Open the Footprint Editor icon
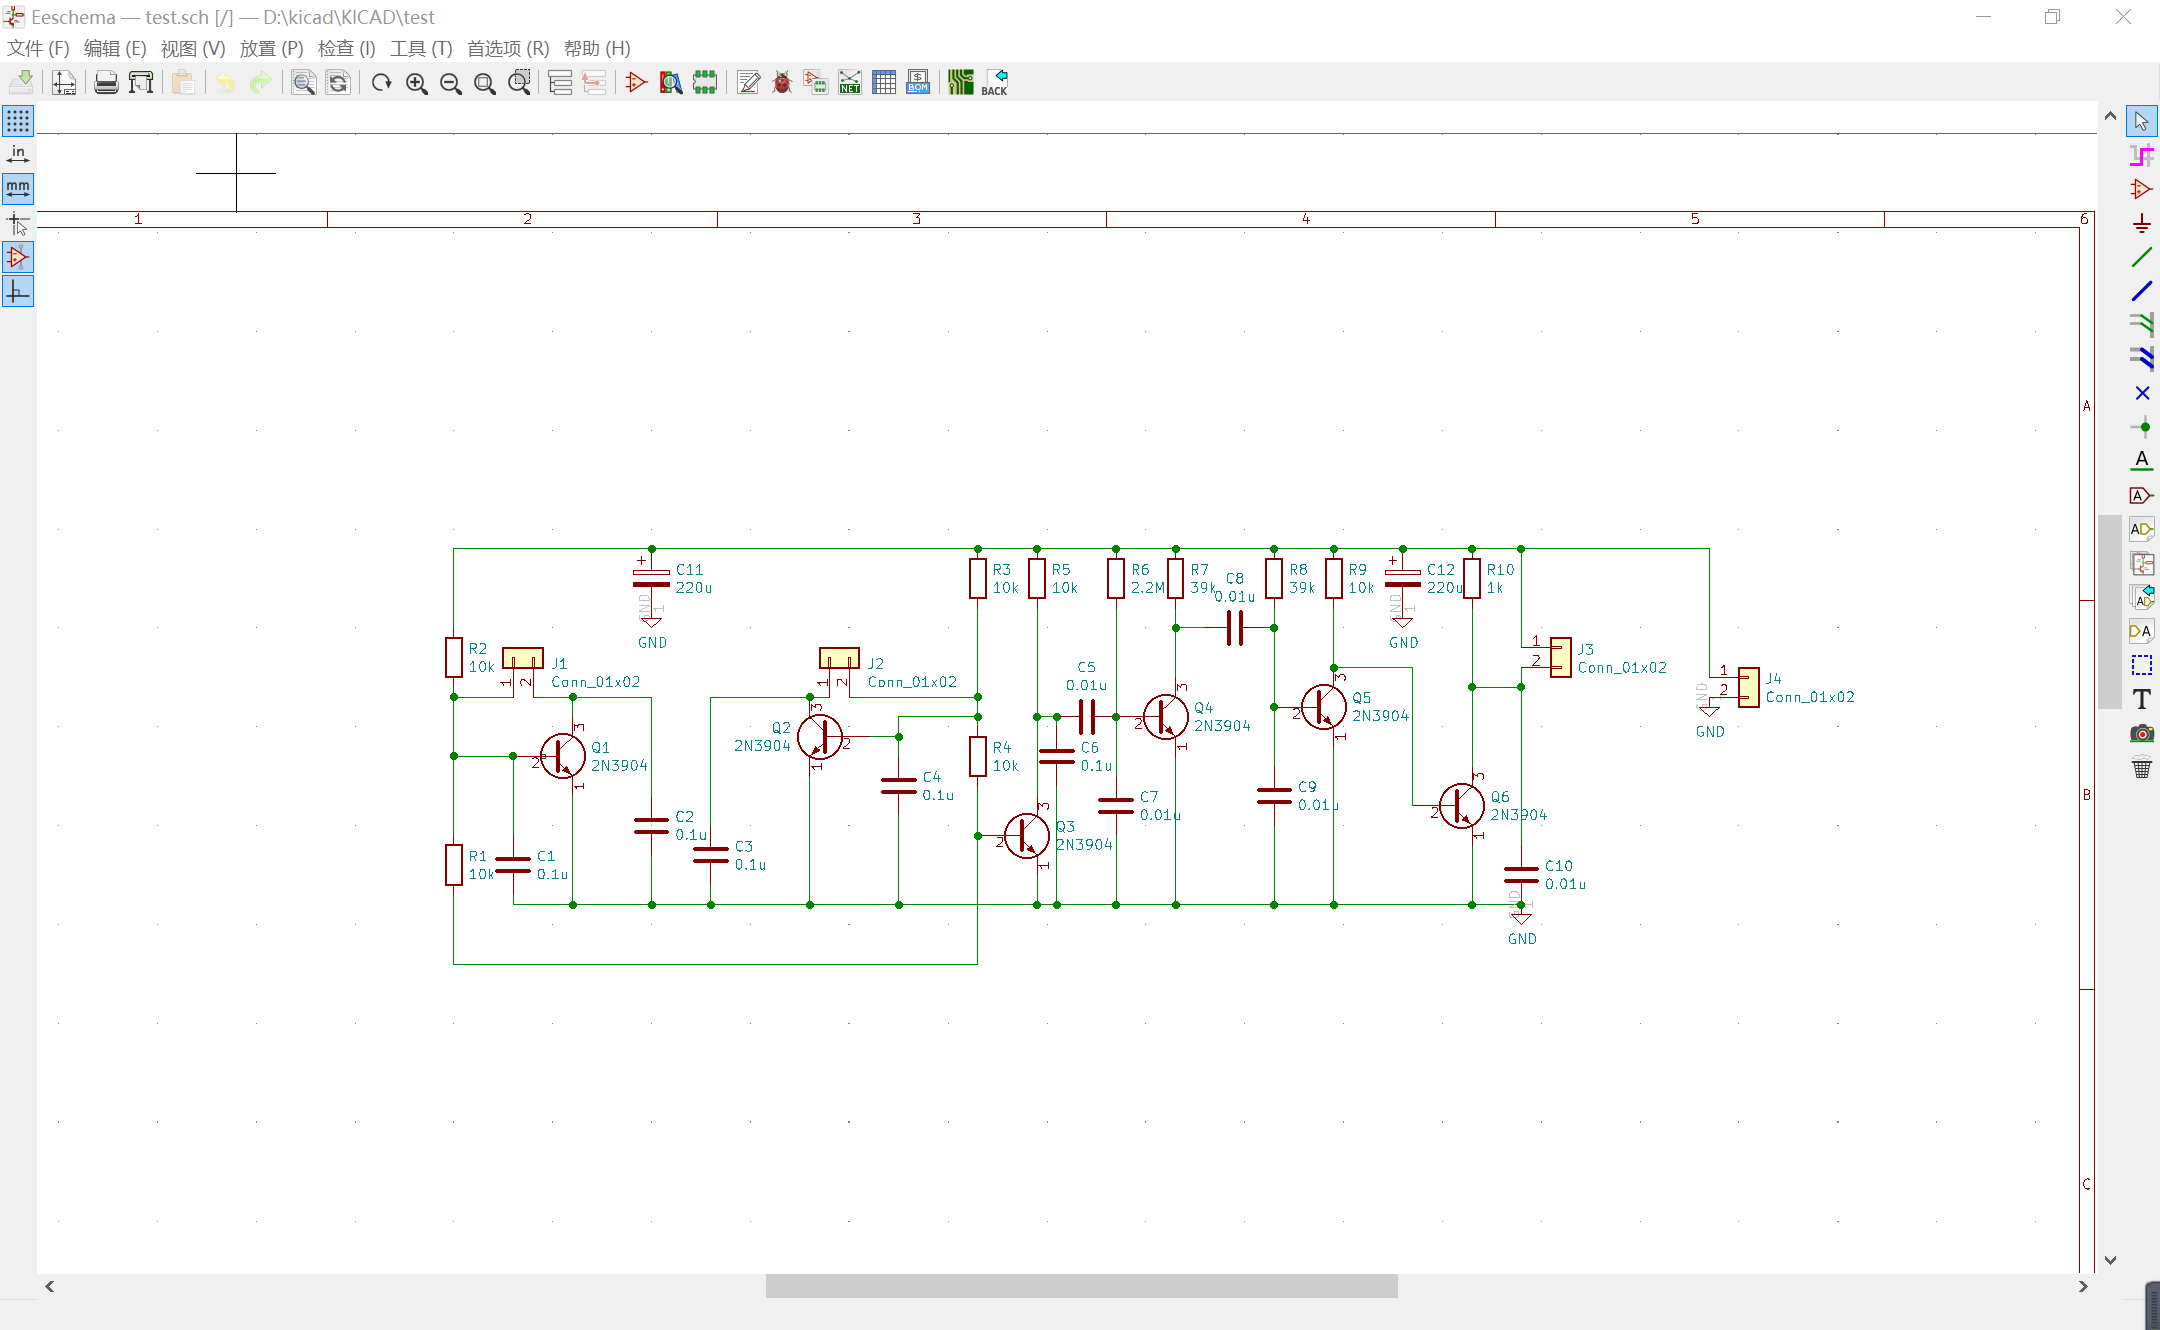Screen dimensions: 2160x1330 click(705, 82)
